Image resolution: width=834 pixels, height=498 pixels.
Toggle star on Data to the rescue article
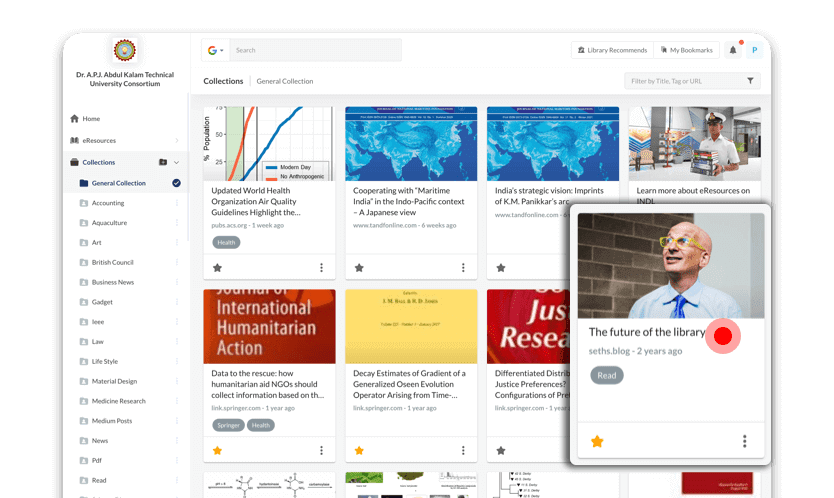click(217, 451)
